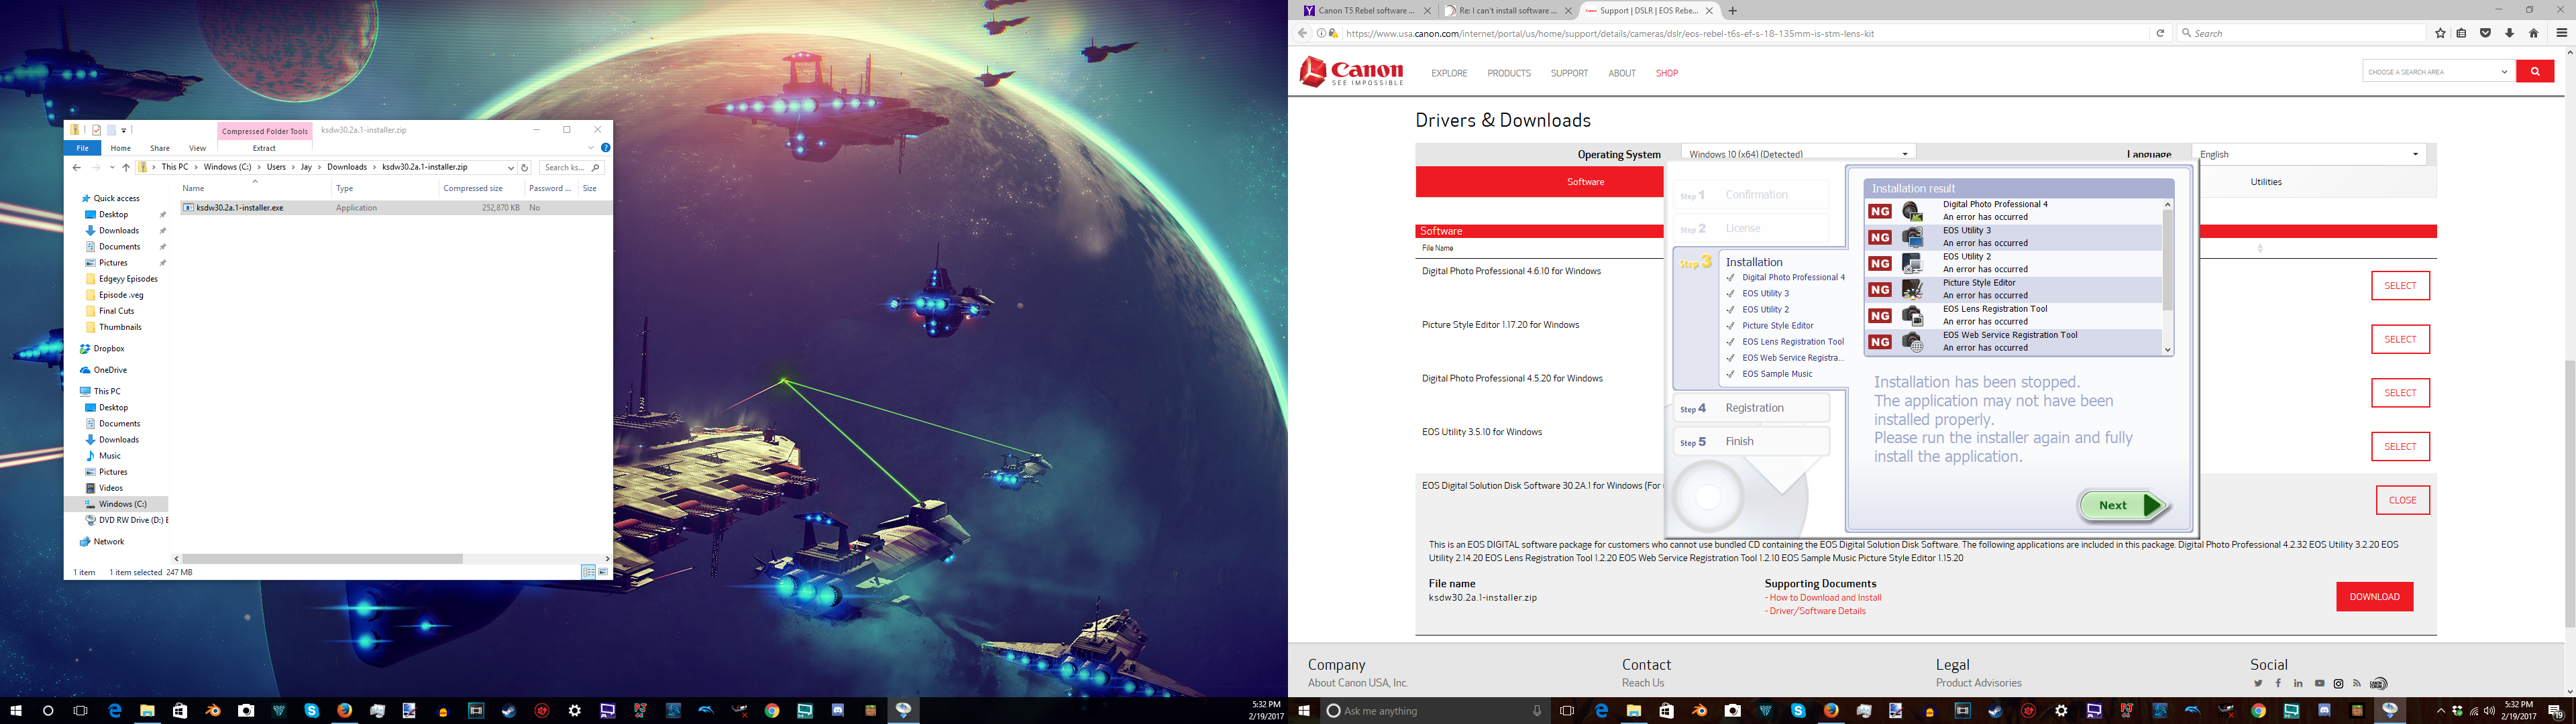Switch to the View ribbon tab
Image resolution: width=2576 pixels, height=724 pixels.
[198, 148]
